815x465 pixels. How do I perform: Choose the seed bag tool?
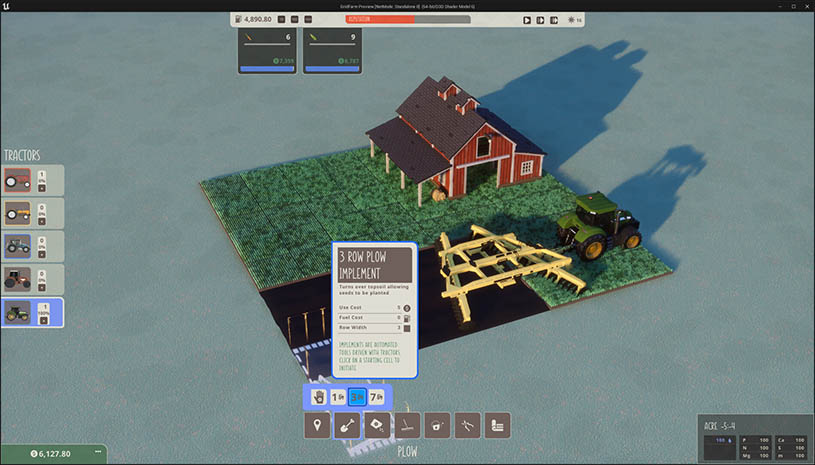tap(377, 426)
